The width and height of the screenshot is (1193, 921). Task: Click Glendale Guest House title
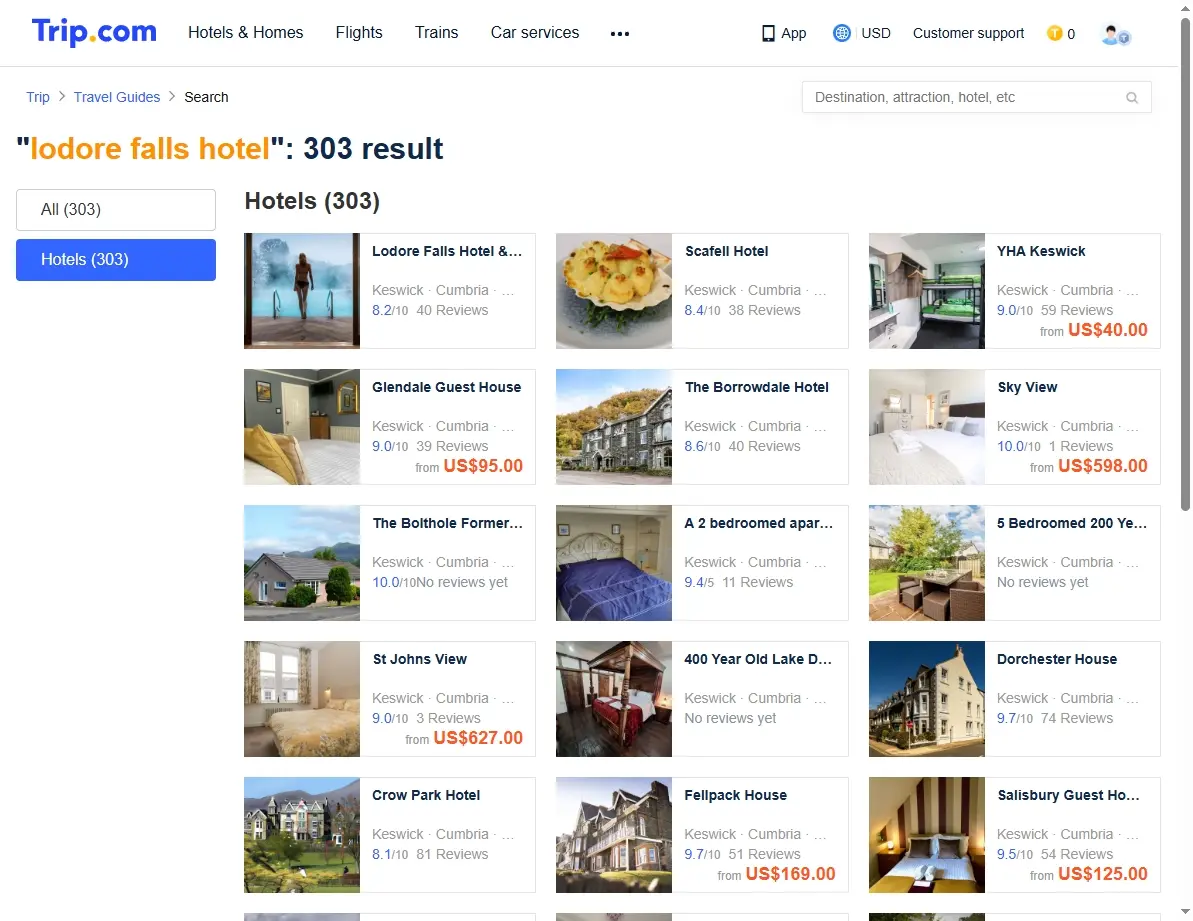pyautogui.click(x=447, y=388)
